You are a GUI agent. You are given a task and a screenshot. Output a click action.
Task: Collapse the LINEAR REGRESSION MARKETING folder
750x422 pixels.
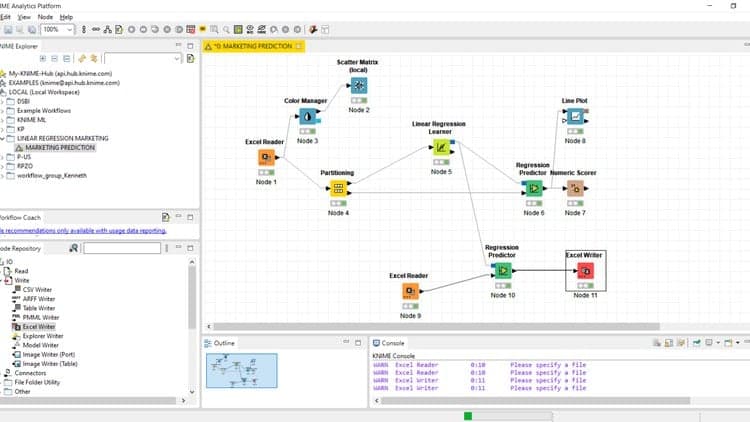click(x=2, y=138)
